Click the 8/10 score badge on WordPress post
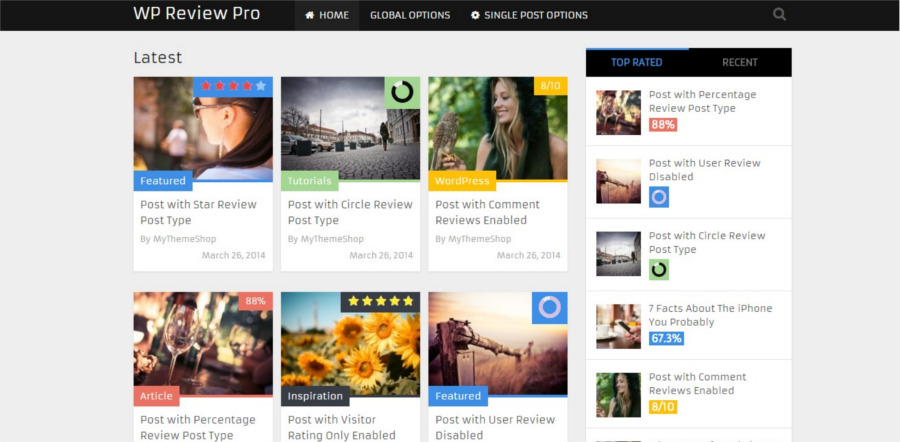Image resolution: width=900 pixels, height=442 pixels. [x=550, y=87]
